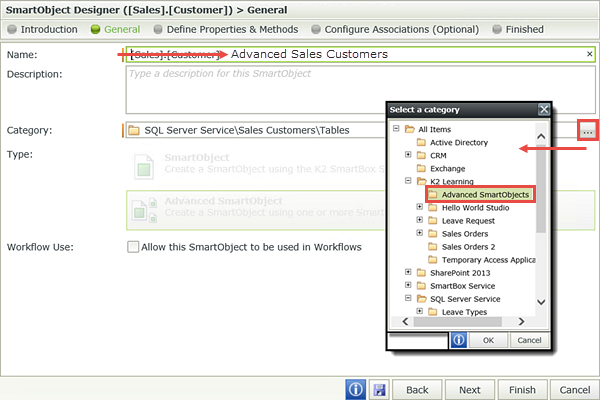
Task: Clear the Name field with x icon
Action: tap(589, 55)
